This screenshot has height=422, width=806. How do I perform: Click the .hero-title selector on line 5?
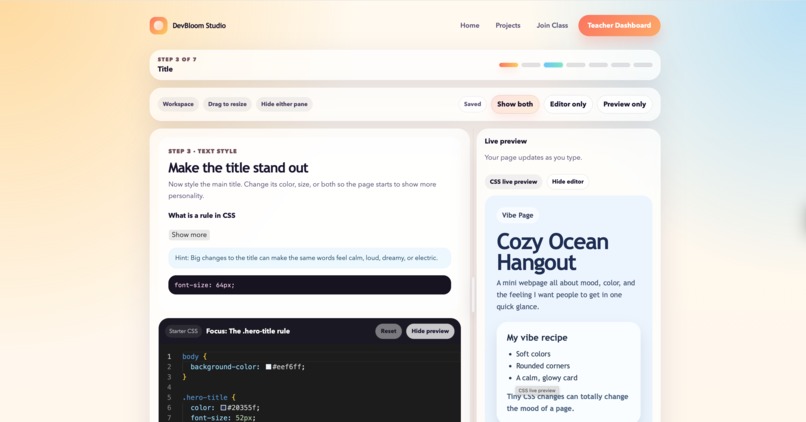point(205,397)
